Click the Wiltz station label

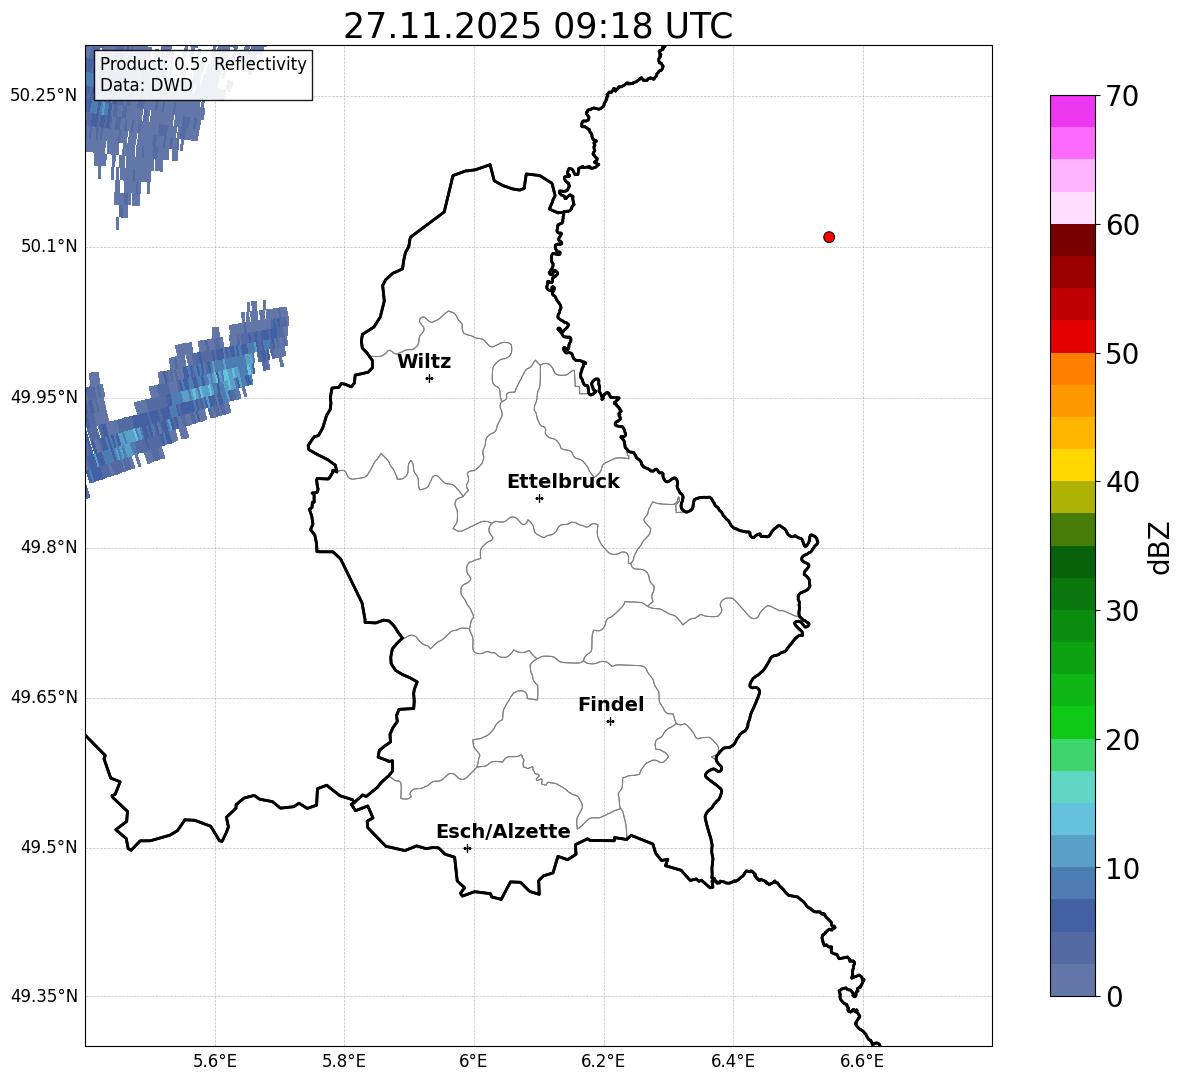pos(424,362)
